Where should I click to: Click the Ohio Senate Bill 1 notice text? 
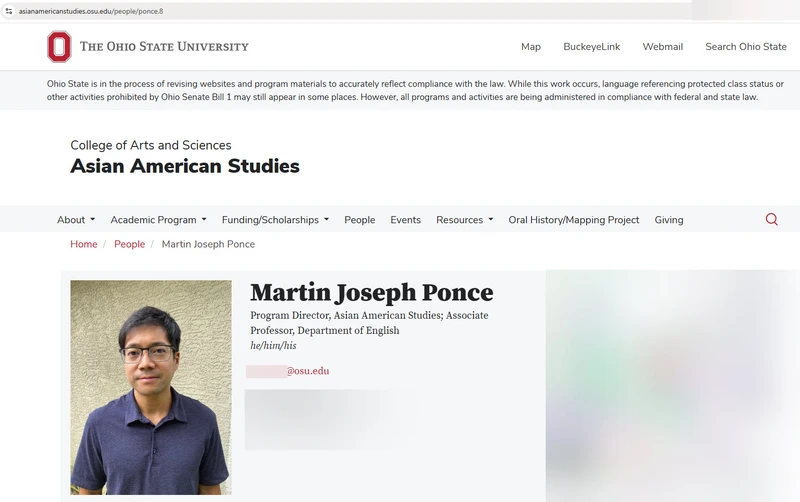click(x=415, y=90)
